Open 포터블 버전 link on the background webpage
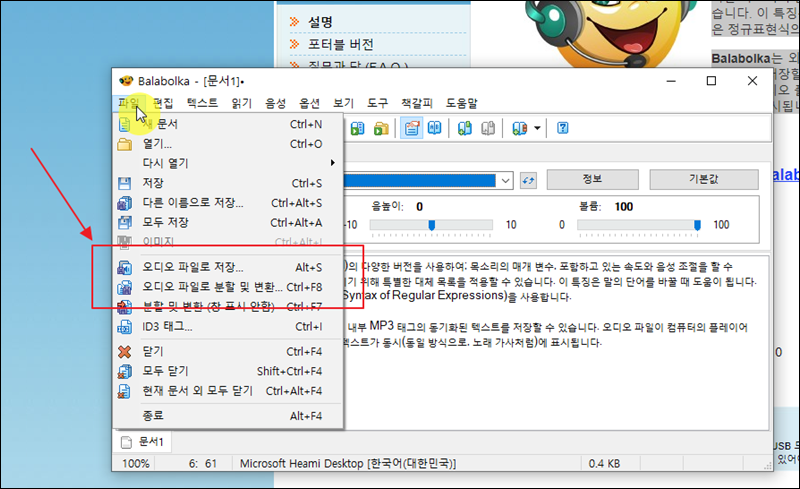 (x=341, y=44)
